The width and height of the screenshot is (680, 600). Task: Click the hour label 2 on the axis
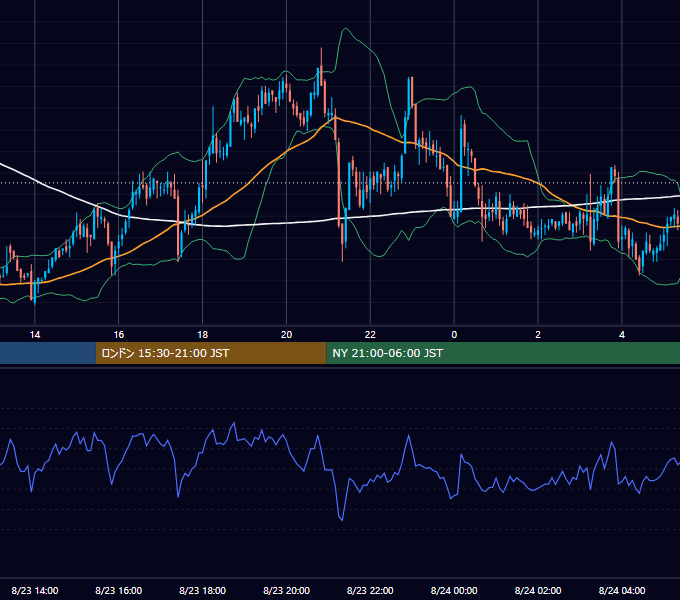pyautogui.click(x=538, y=335)
